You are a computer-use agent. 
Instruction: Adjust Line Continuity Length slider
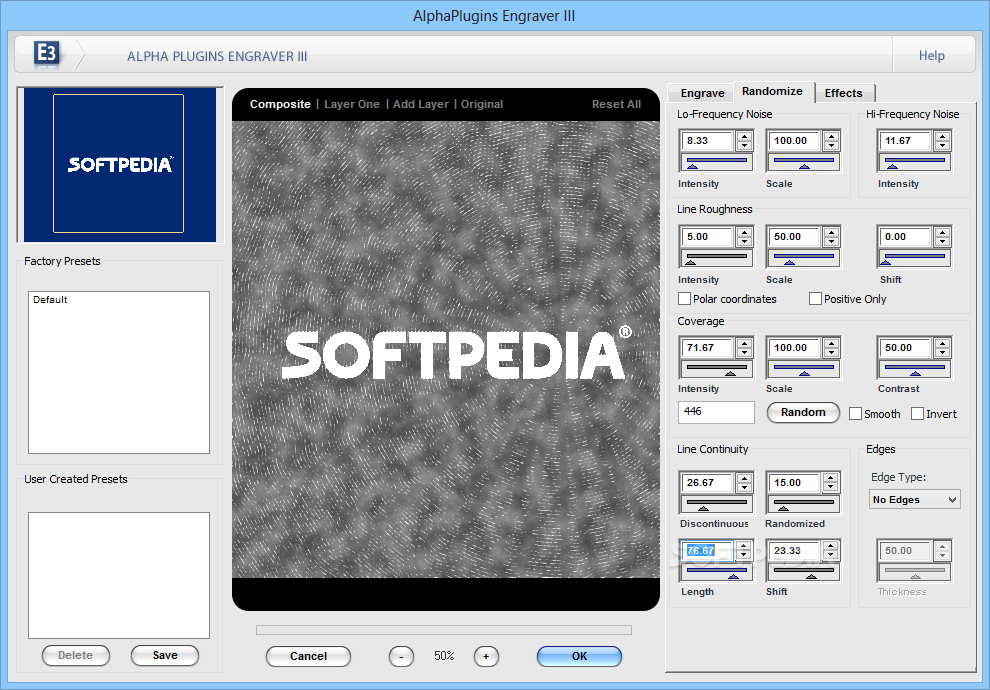tap(717, 573)
